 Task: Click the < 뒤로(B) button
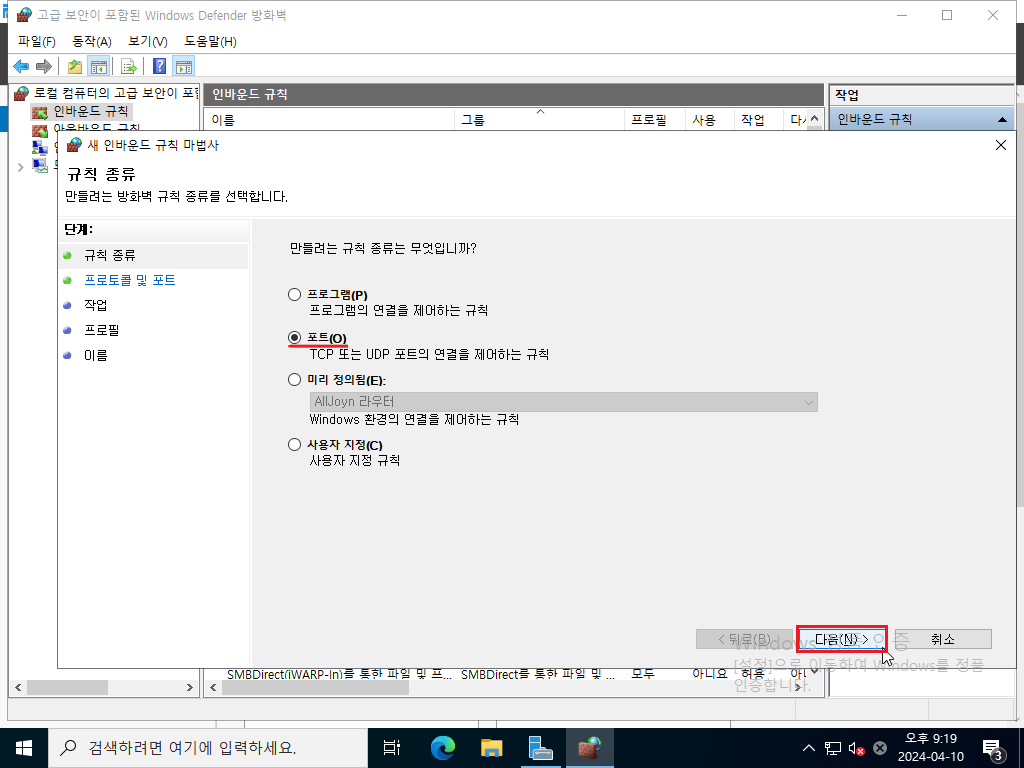pyautogui.click(x=744, y=639)
